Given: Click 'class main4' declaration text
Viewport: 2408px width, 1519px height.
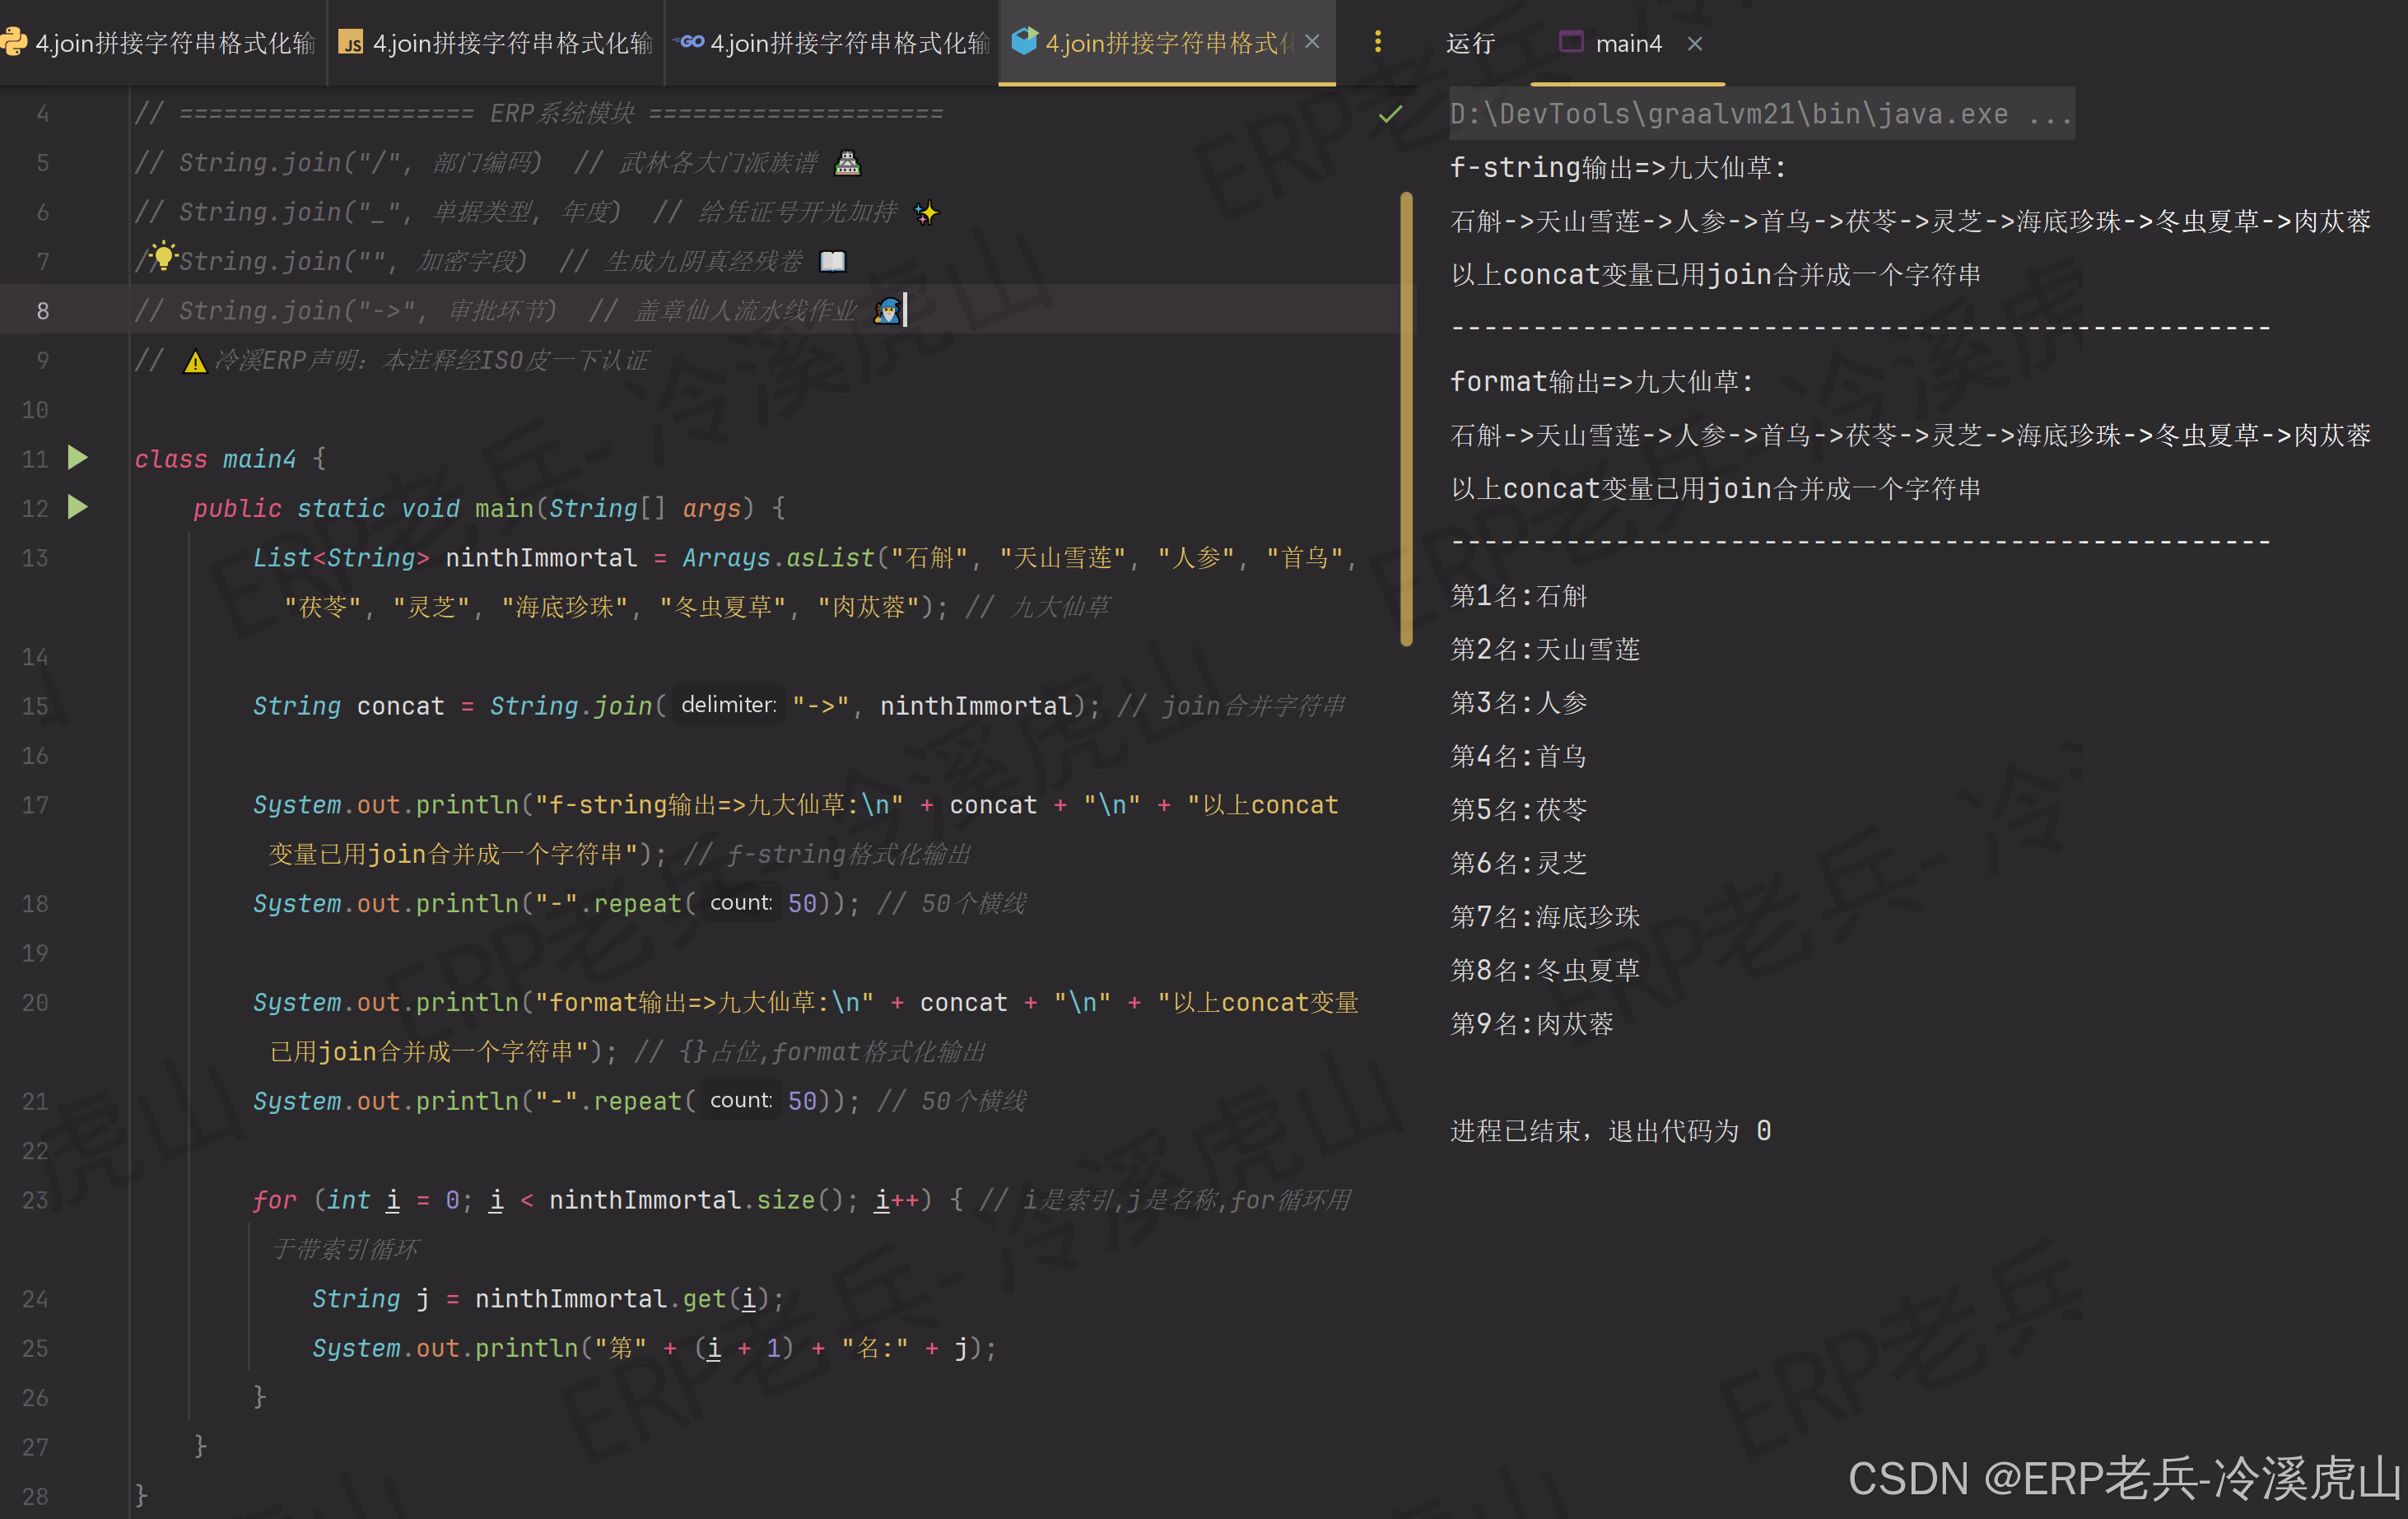Looking at the screenshot, I should click(215, 459).
